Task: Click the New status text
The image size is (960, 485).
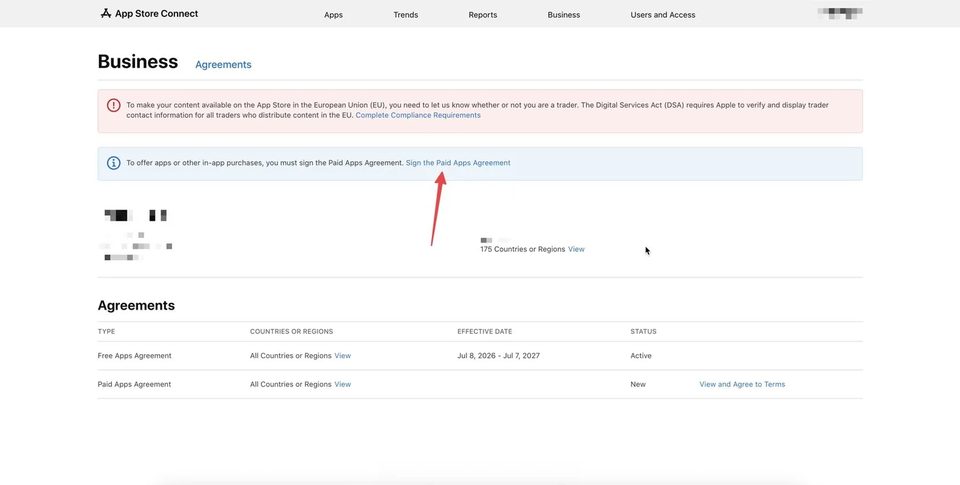Action: [638, 385]
